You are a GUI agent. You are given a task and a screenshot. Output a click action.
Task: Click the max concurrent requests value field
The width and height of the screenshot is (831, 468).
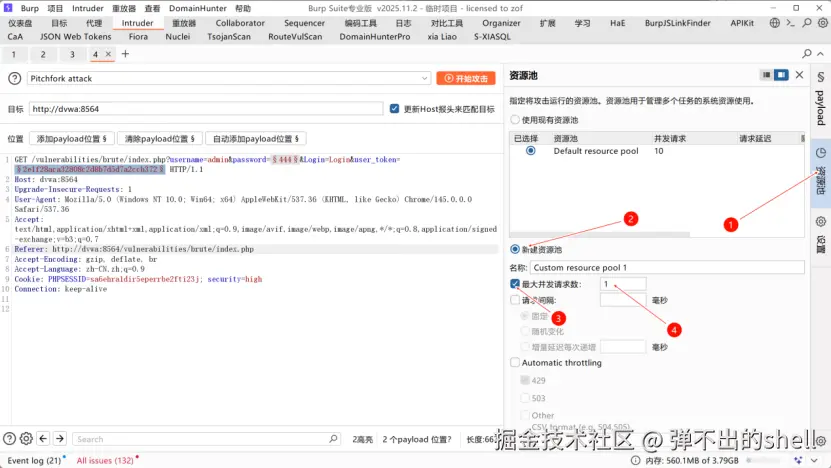[x=623, y=284]
